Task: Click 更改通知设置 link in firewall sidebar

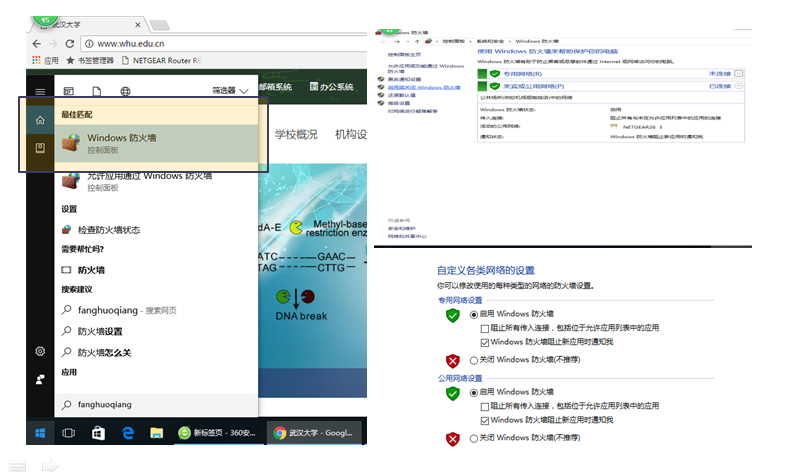Action: click(404, 79)
